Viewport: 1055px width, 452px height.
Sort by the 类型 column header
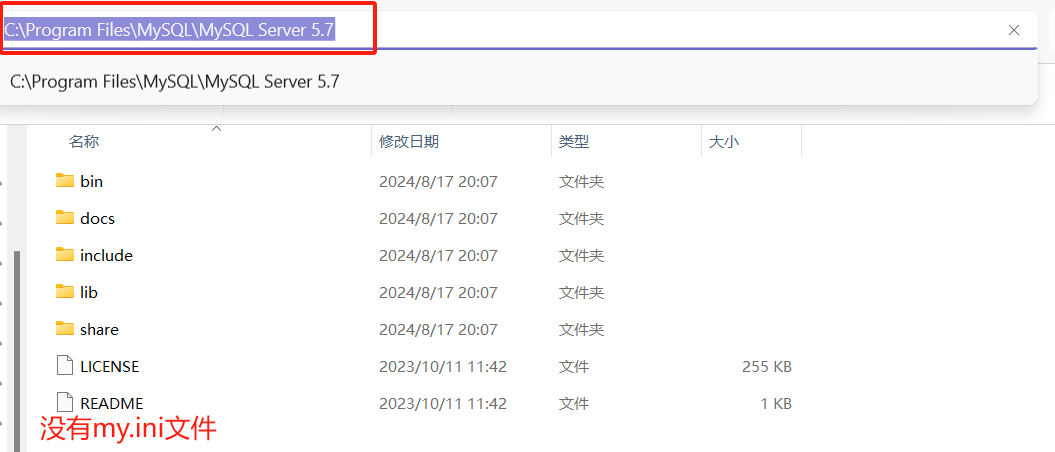click(x=573, y=142)
